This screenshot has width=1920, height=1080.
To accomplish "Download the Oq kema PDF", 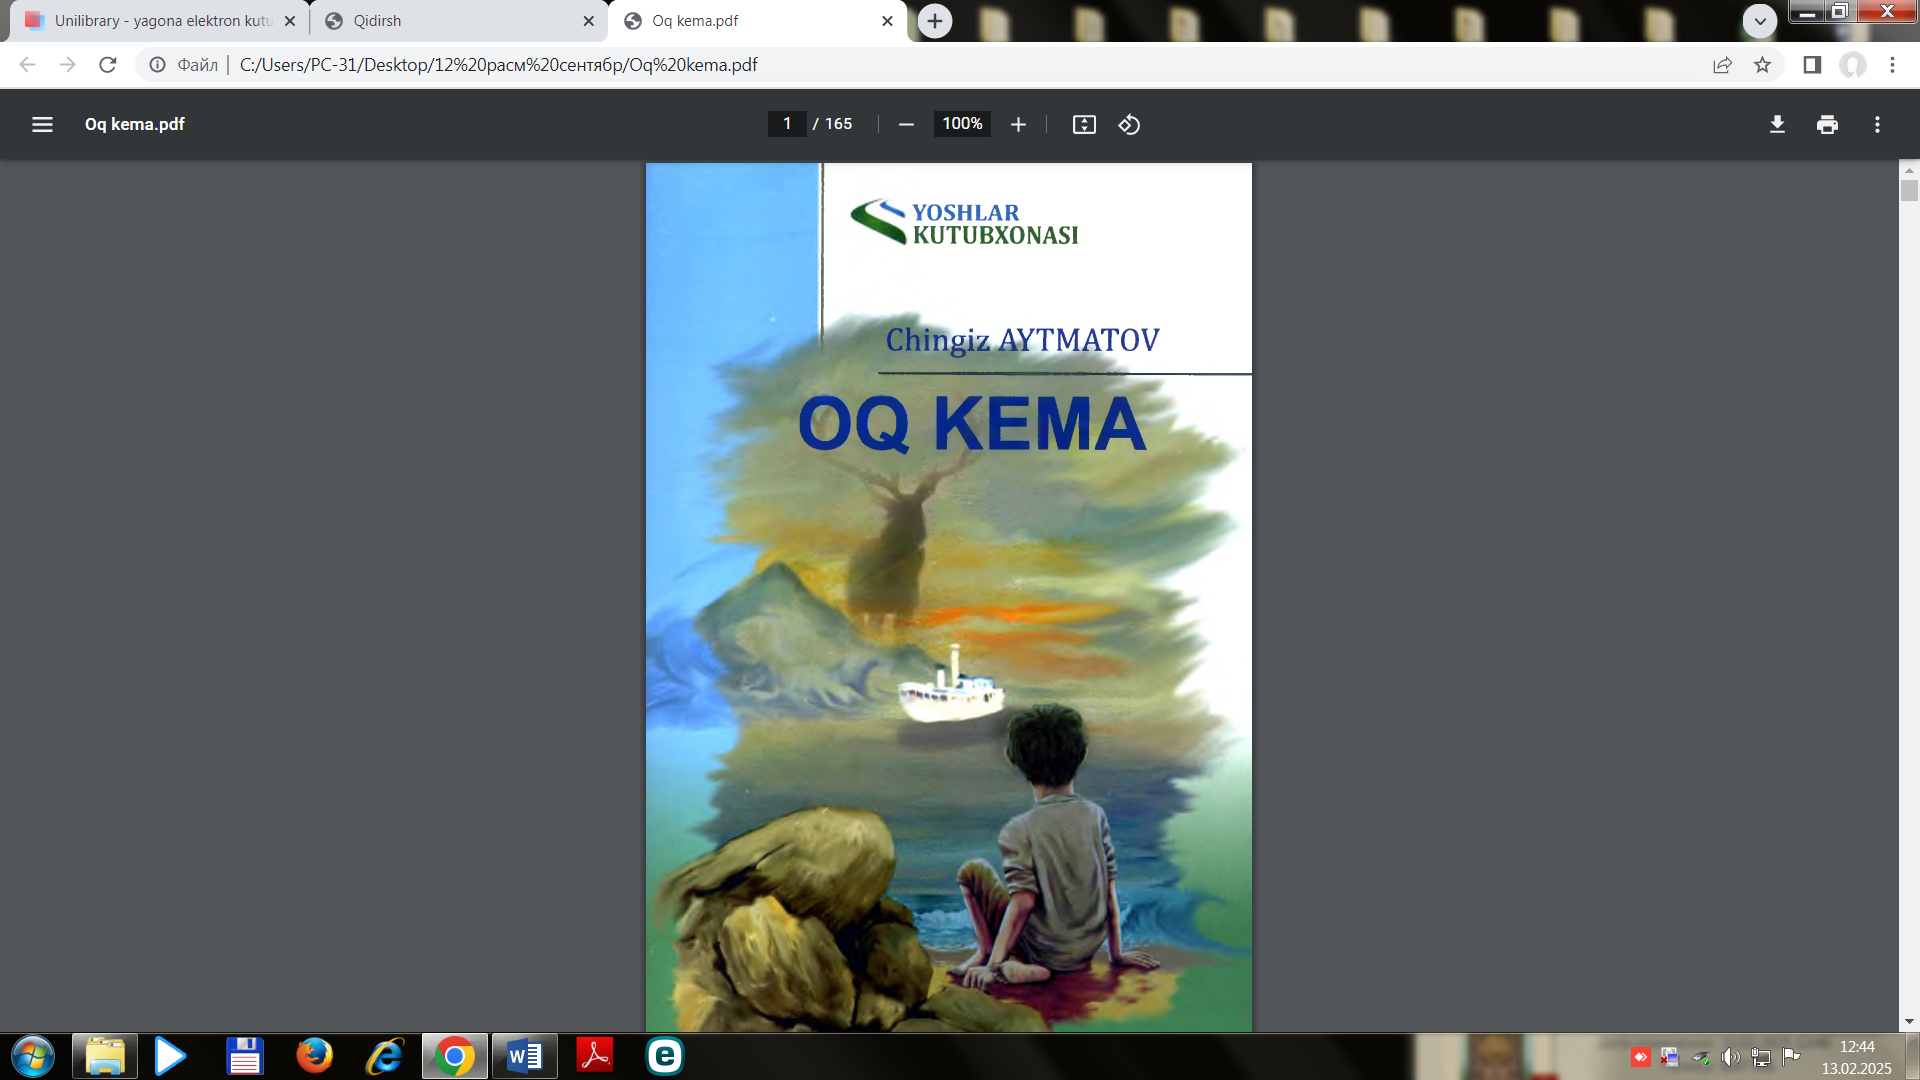I will [x=1777, y=124].
